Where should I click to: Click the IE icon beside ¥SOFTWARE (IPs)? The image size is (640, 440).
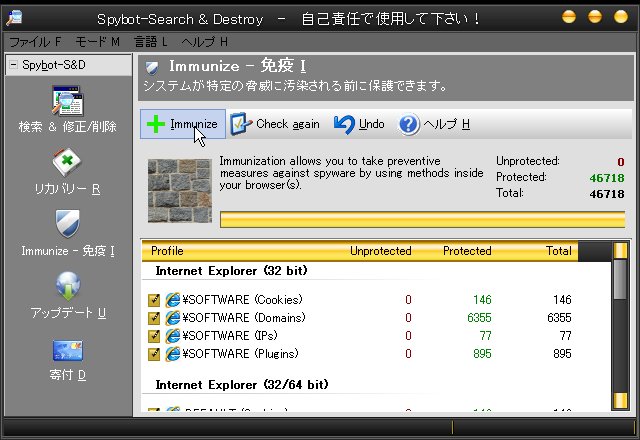(173, 336)
